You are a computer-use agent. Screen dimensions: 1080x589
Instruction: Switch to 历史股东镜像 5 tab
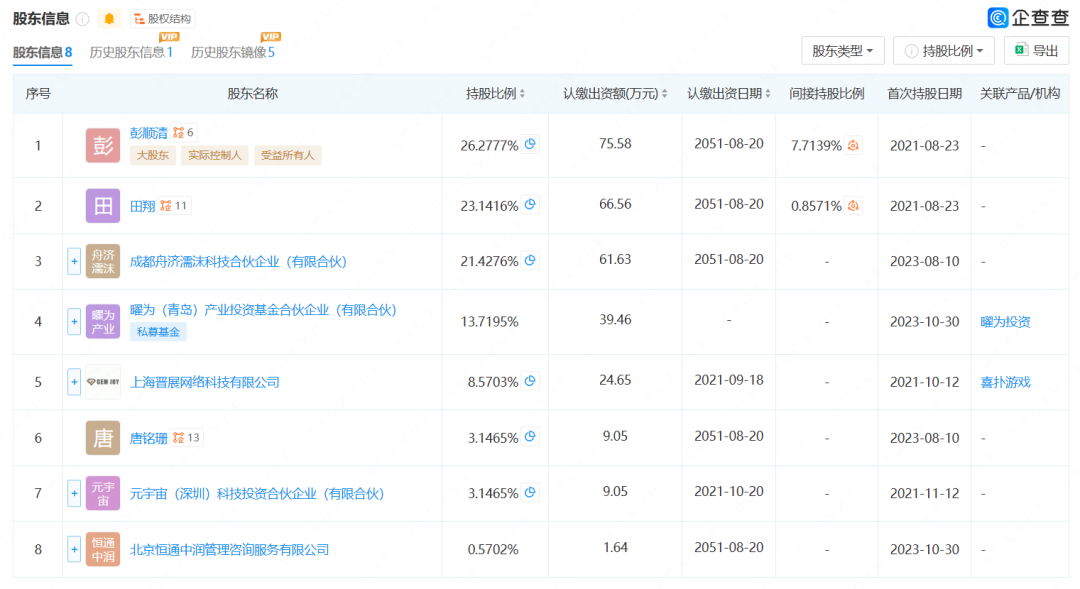[x=233, y=52]
